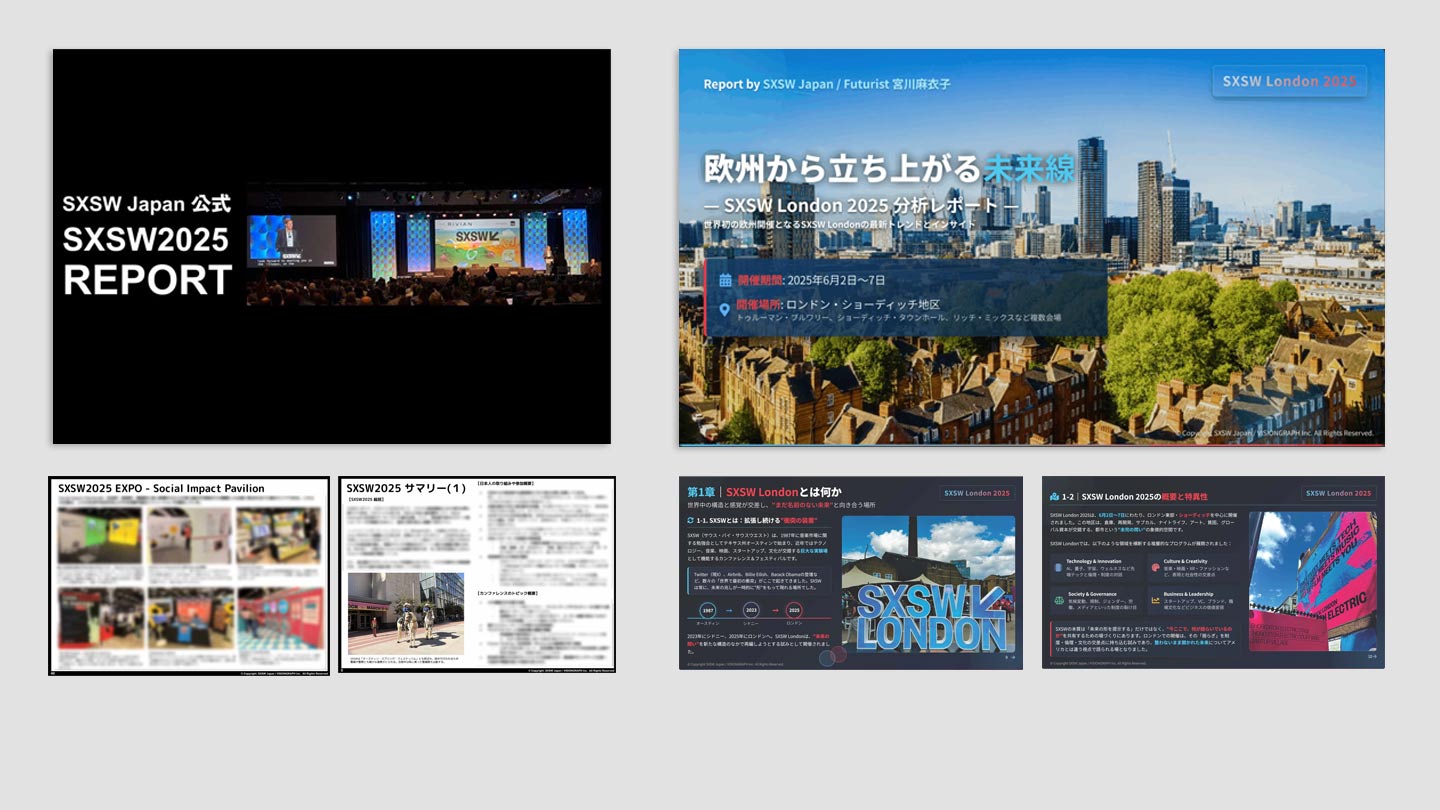Click the 'SXSW2025 EXPO - Social Impact Pavilion' title

click(161, 488)
